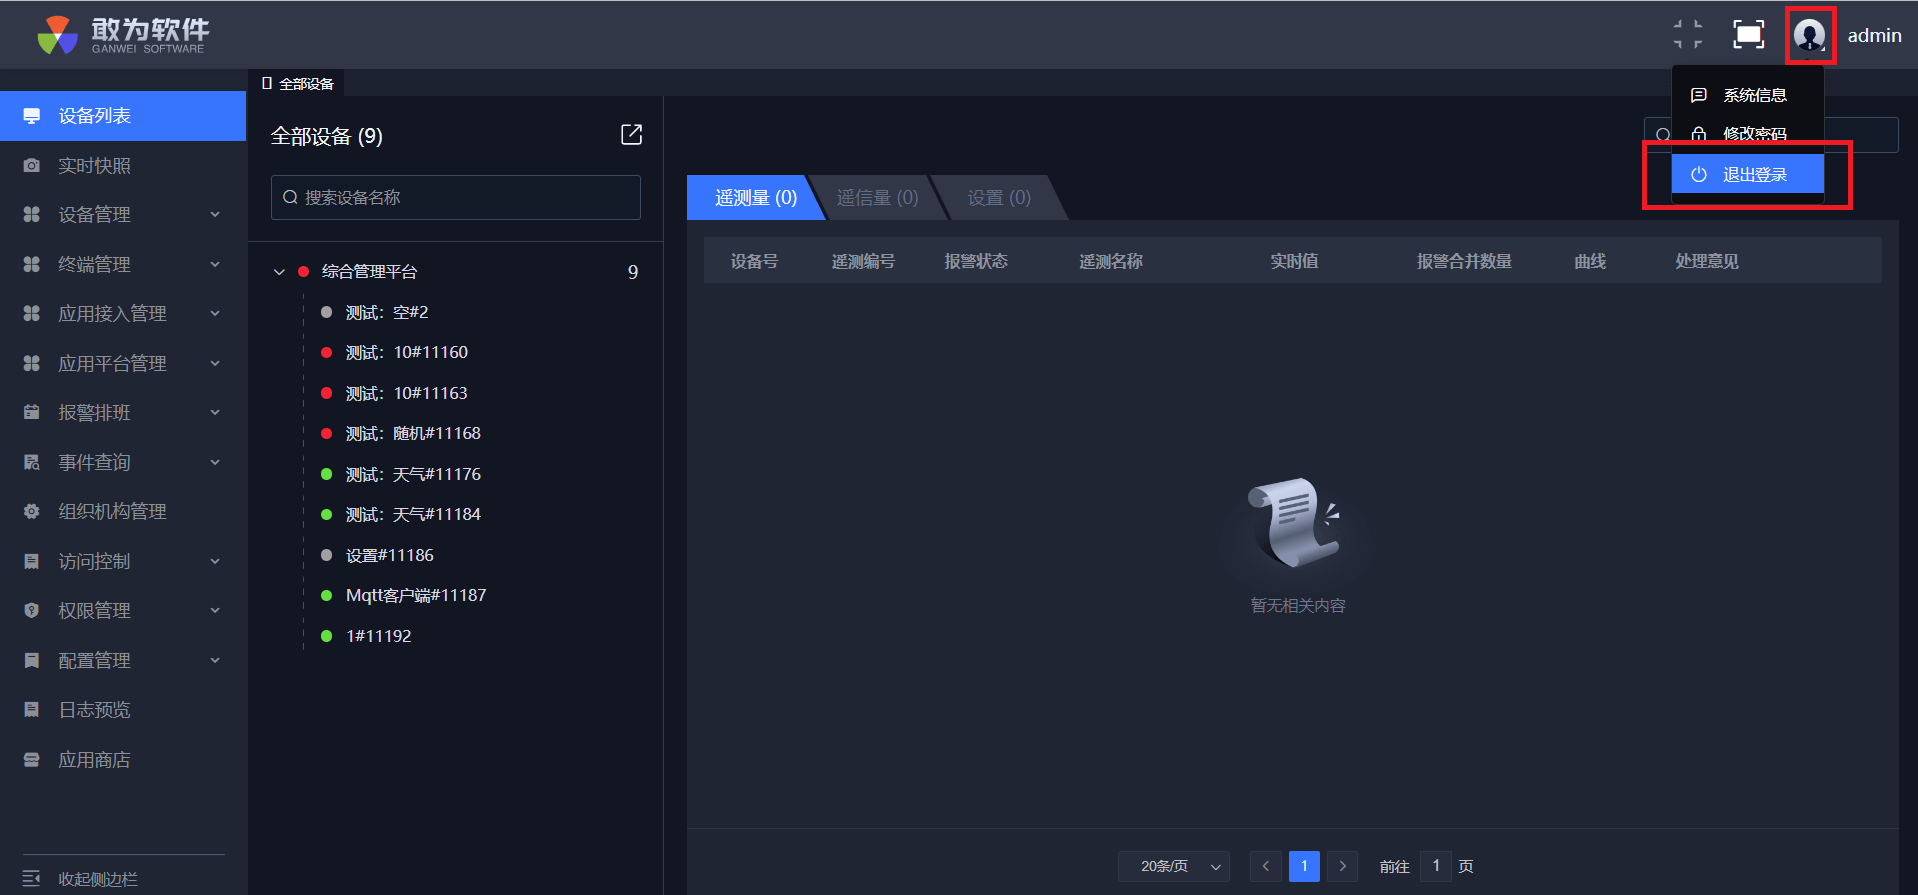Open the export icon beside 全部设备
Image resolution: width=1918 pixels, height=895 pixels.
click(x=631, y=135)
